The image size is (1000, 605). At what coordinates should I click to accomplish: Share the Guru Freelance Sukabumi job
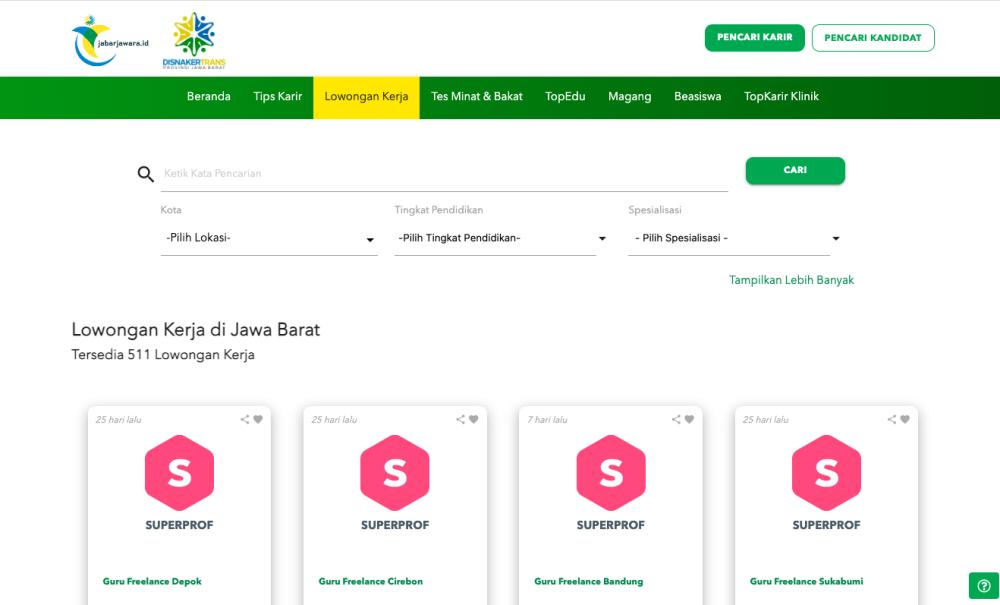coord(891,419)
